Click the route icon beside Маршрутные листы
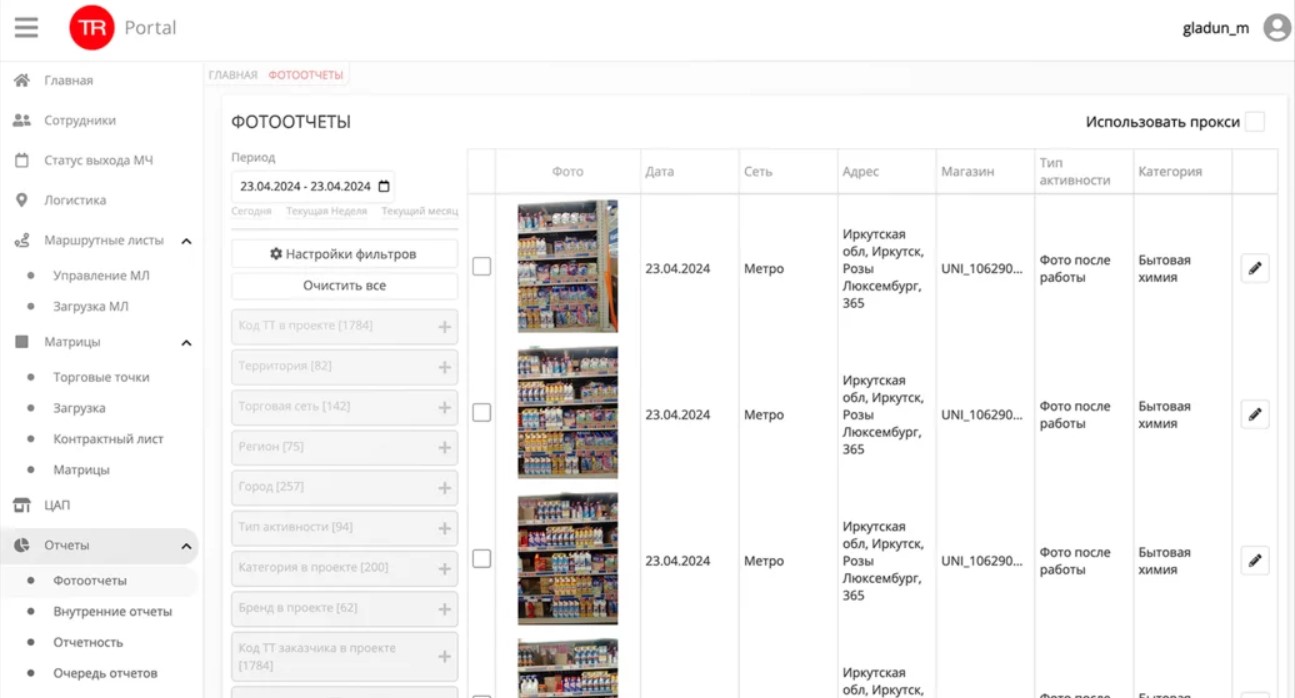 click(x=22, y=241)
